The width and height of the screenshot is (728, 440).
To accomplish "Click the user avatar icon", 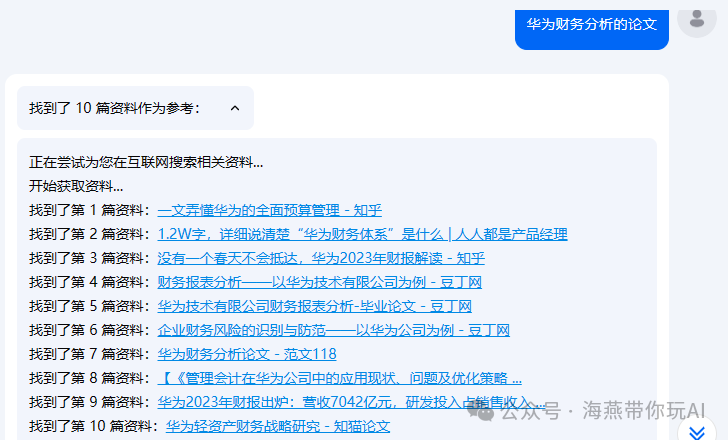I will (696, 19).
